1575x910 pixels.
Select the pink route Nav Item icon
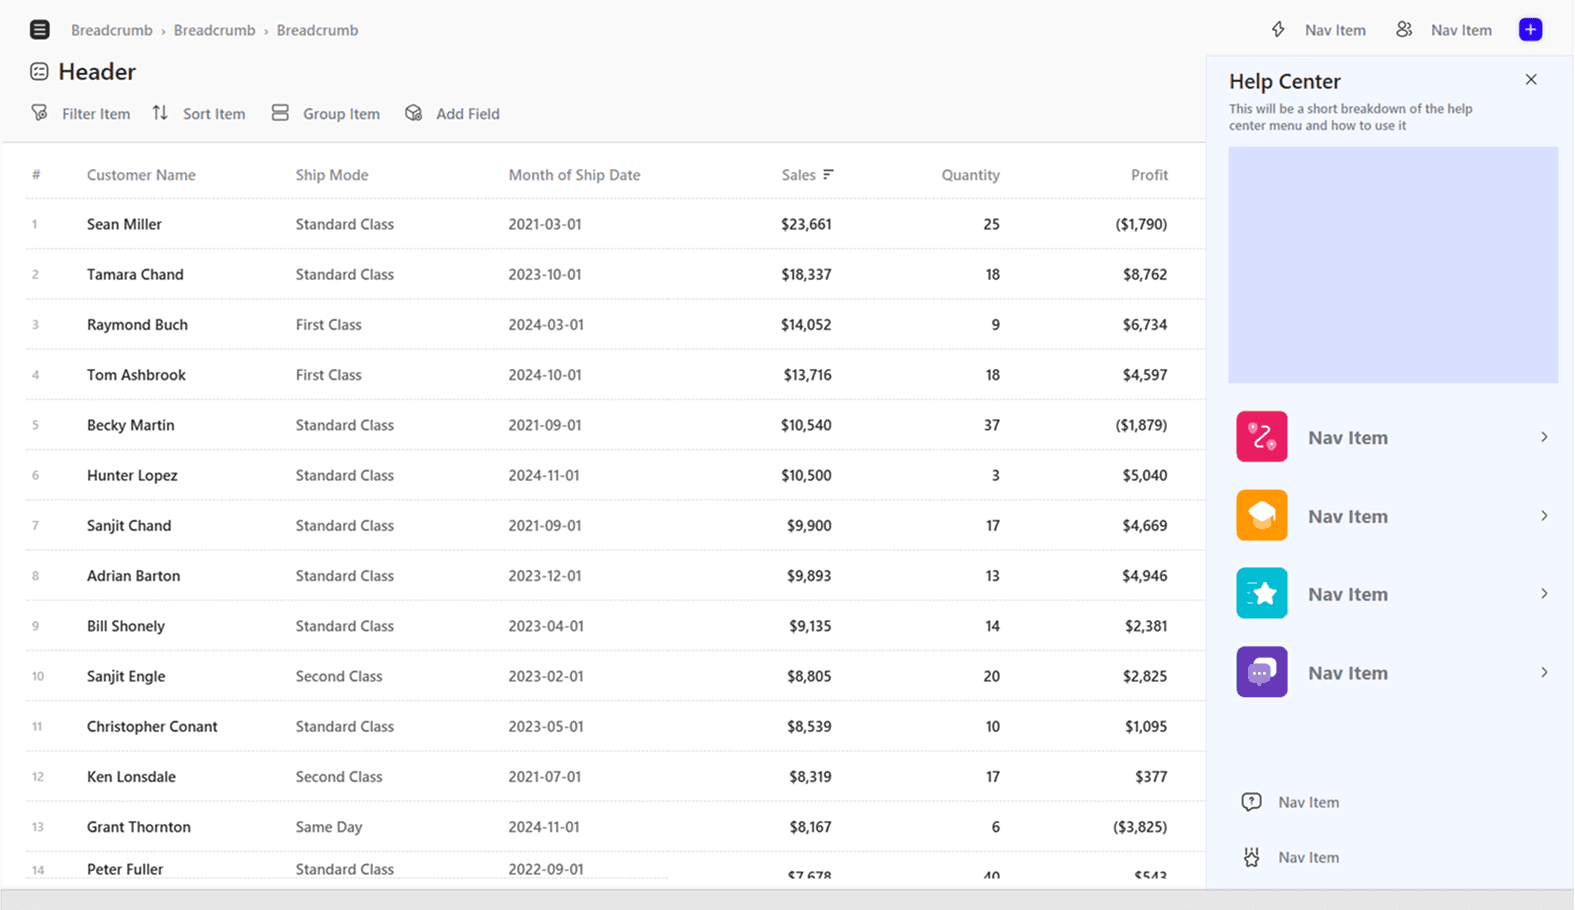1261,437
